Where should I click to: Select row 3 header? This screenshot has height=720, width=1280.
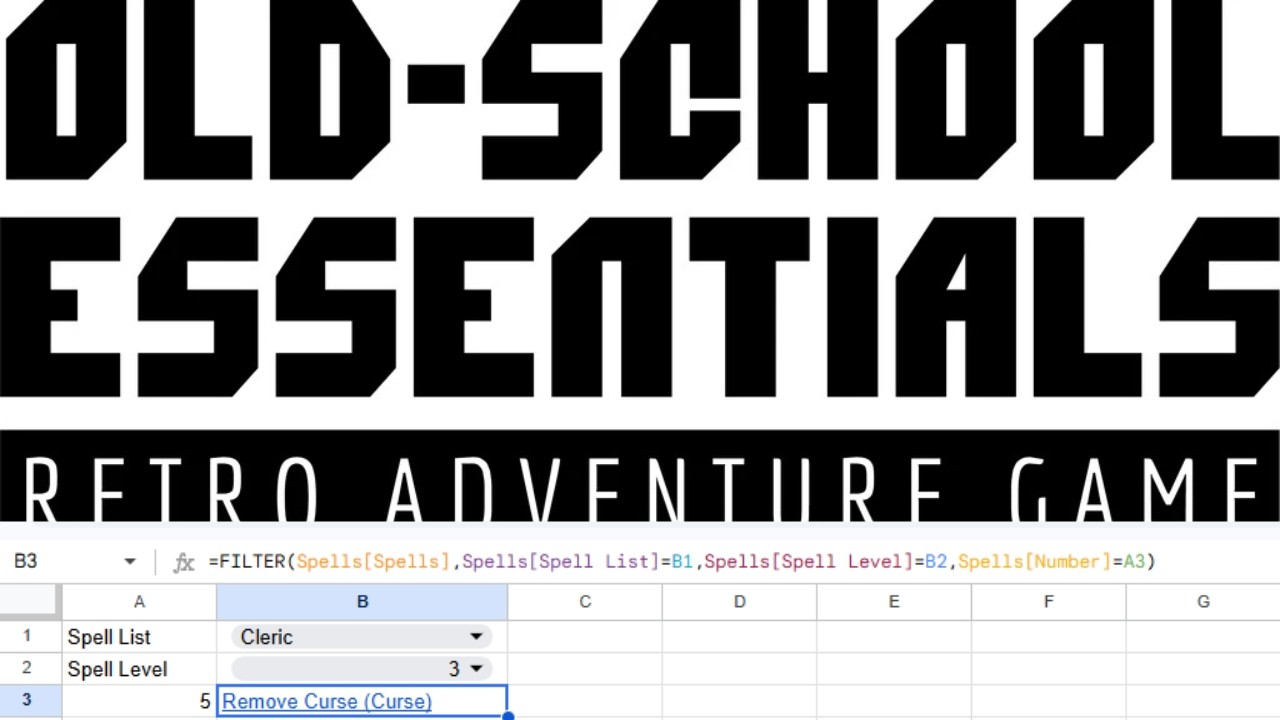28,701
